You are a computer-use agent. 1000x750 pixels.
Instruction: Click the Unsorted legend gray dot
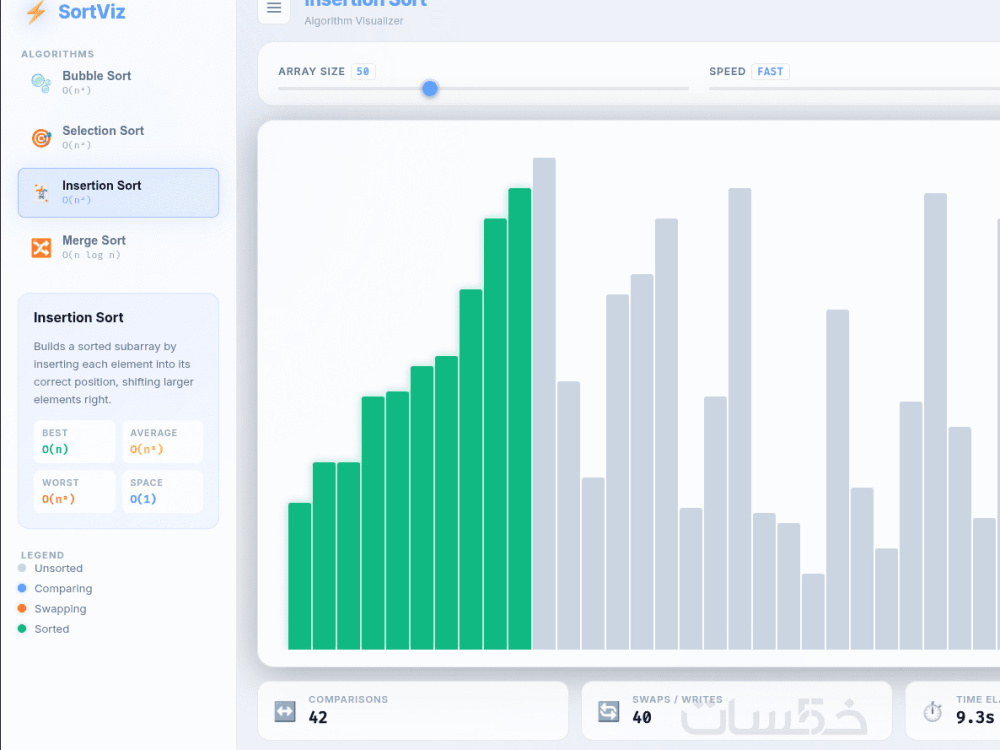(22, 568)
